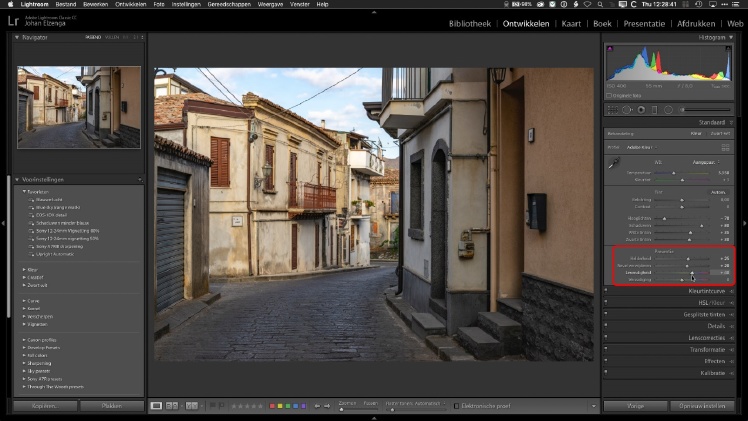Switch to the Afdrukken module

696,24
